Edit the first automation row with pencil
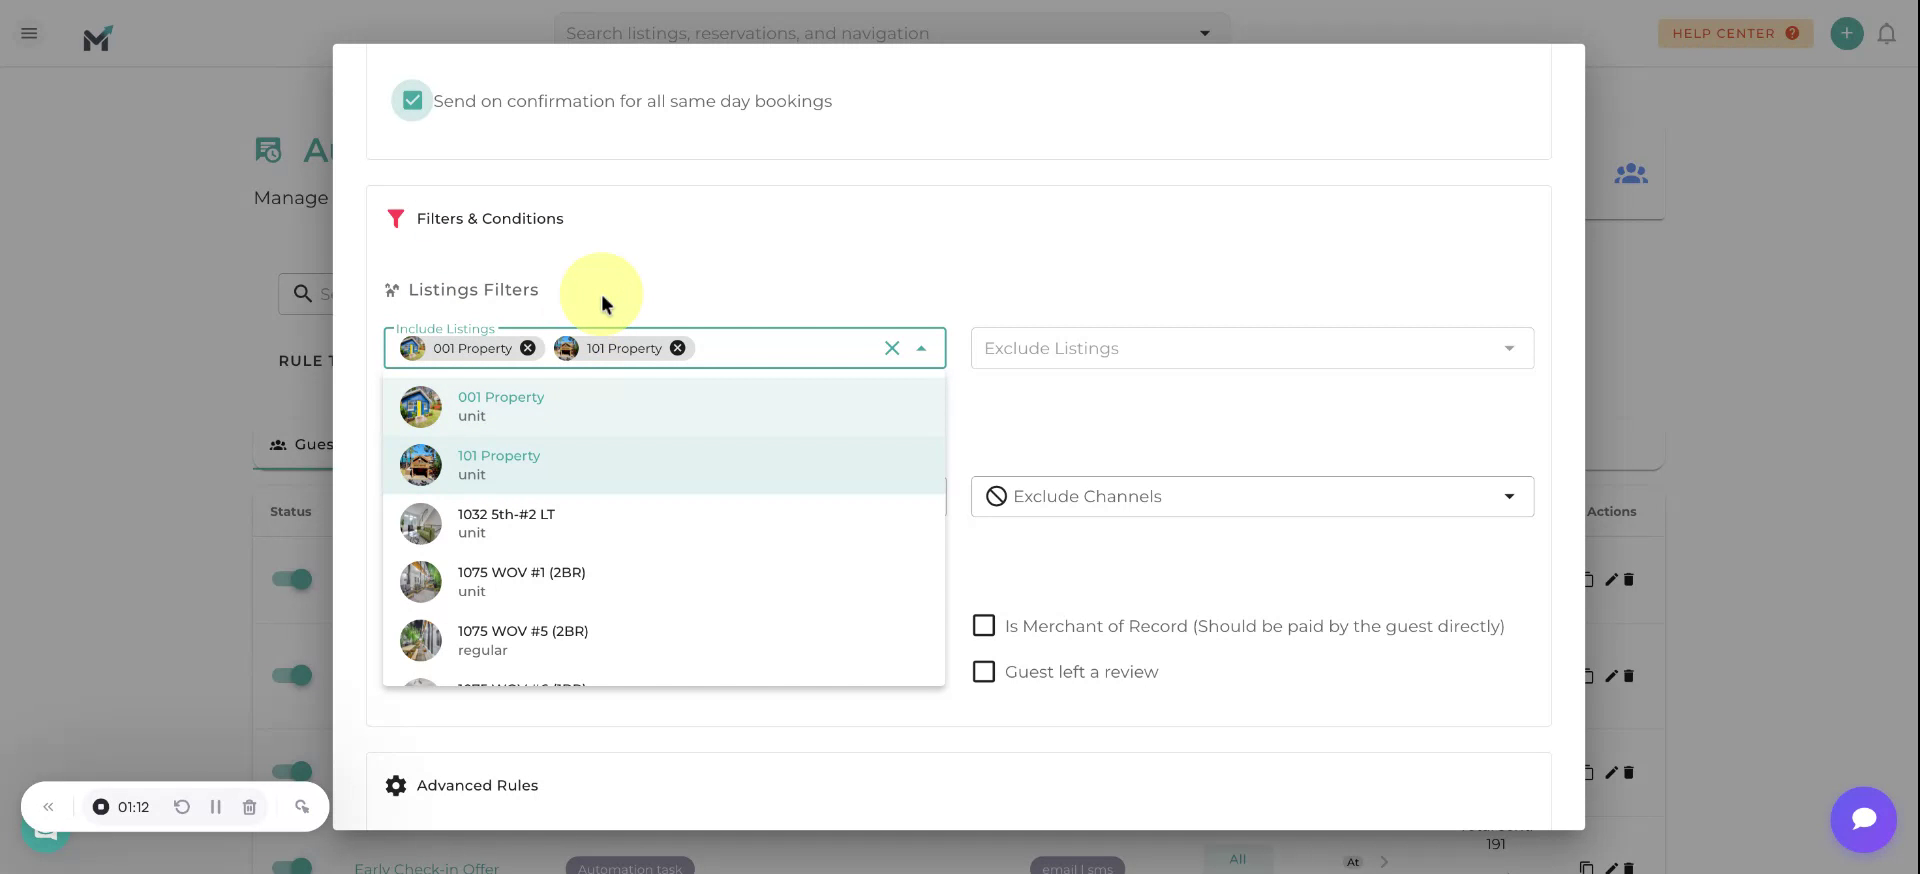Viewport: 1920px width, 874px height. click(x=1611, y=579)
